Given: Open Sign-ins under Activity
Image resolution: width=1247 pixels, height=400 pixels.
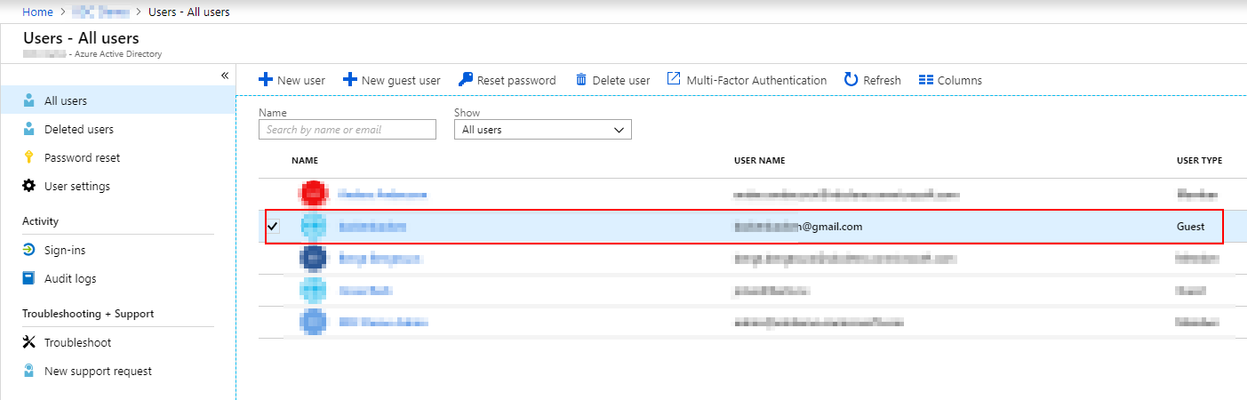Looking at the screenshot, I should click(118, 250).
